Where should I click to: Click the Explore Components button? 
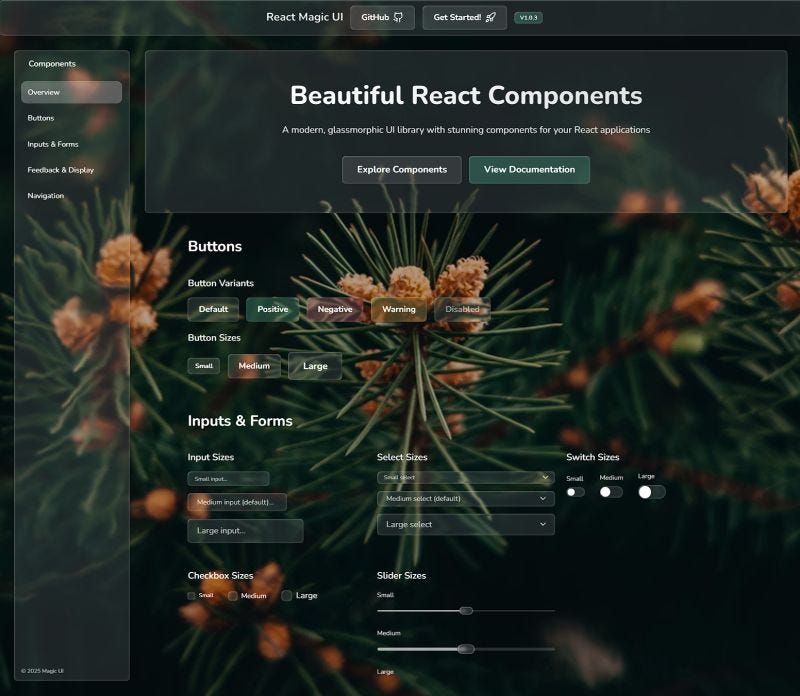click(x=402, y=169)
